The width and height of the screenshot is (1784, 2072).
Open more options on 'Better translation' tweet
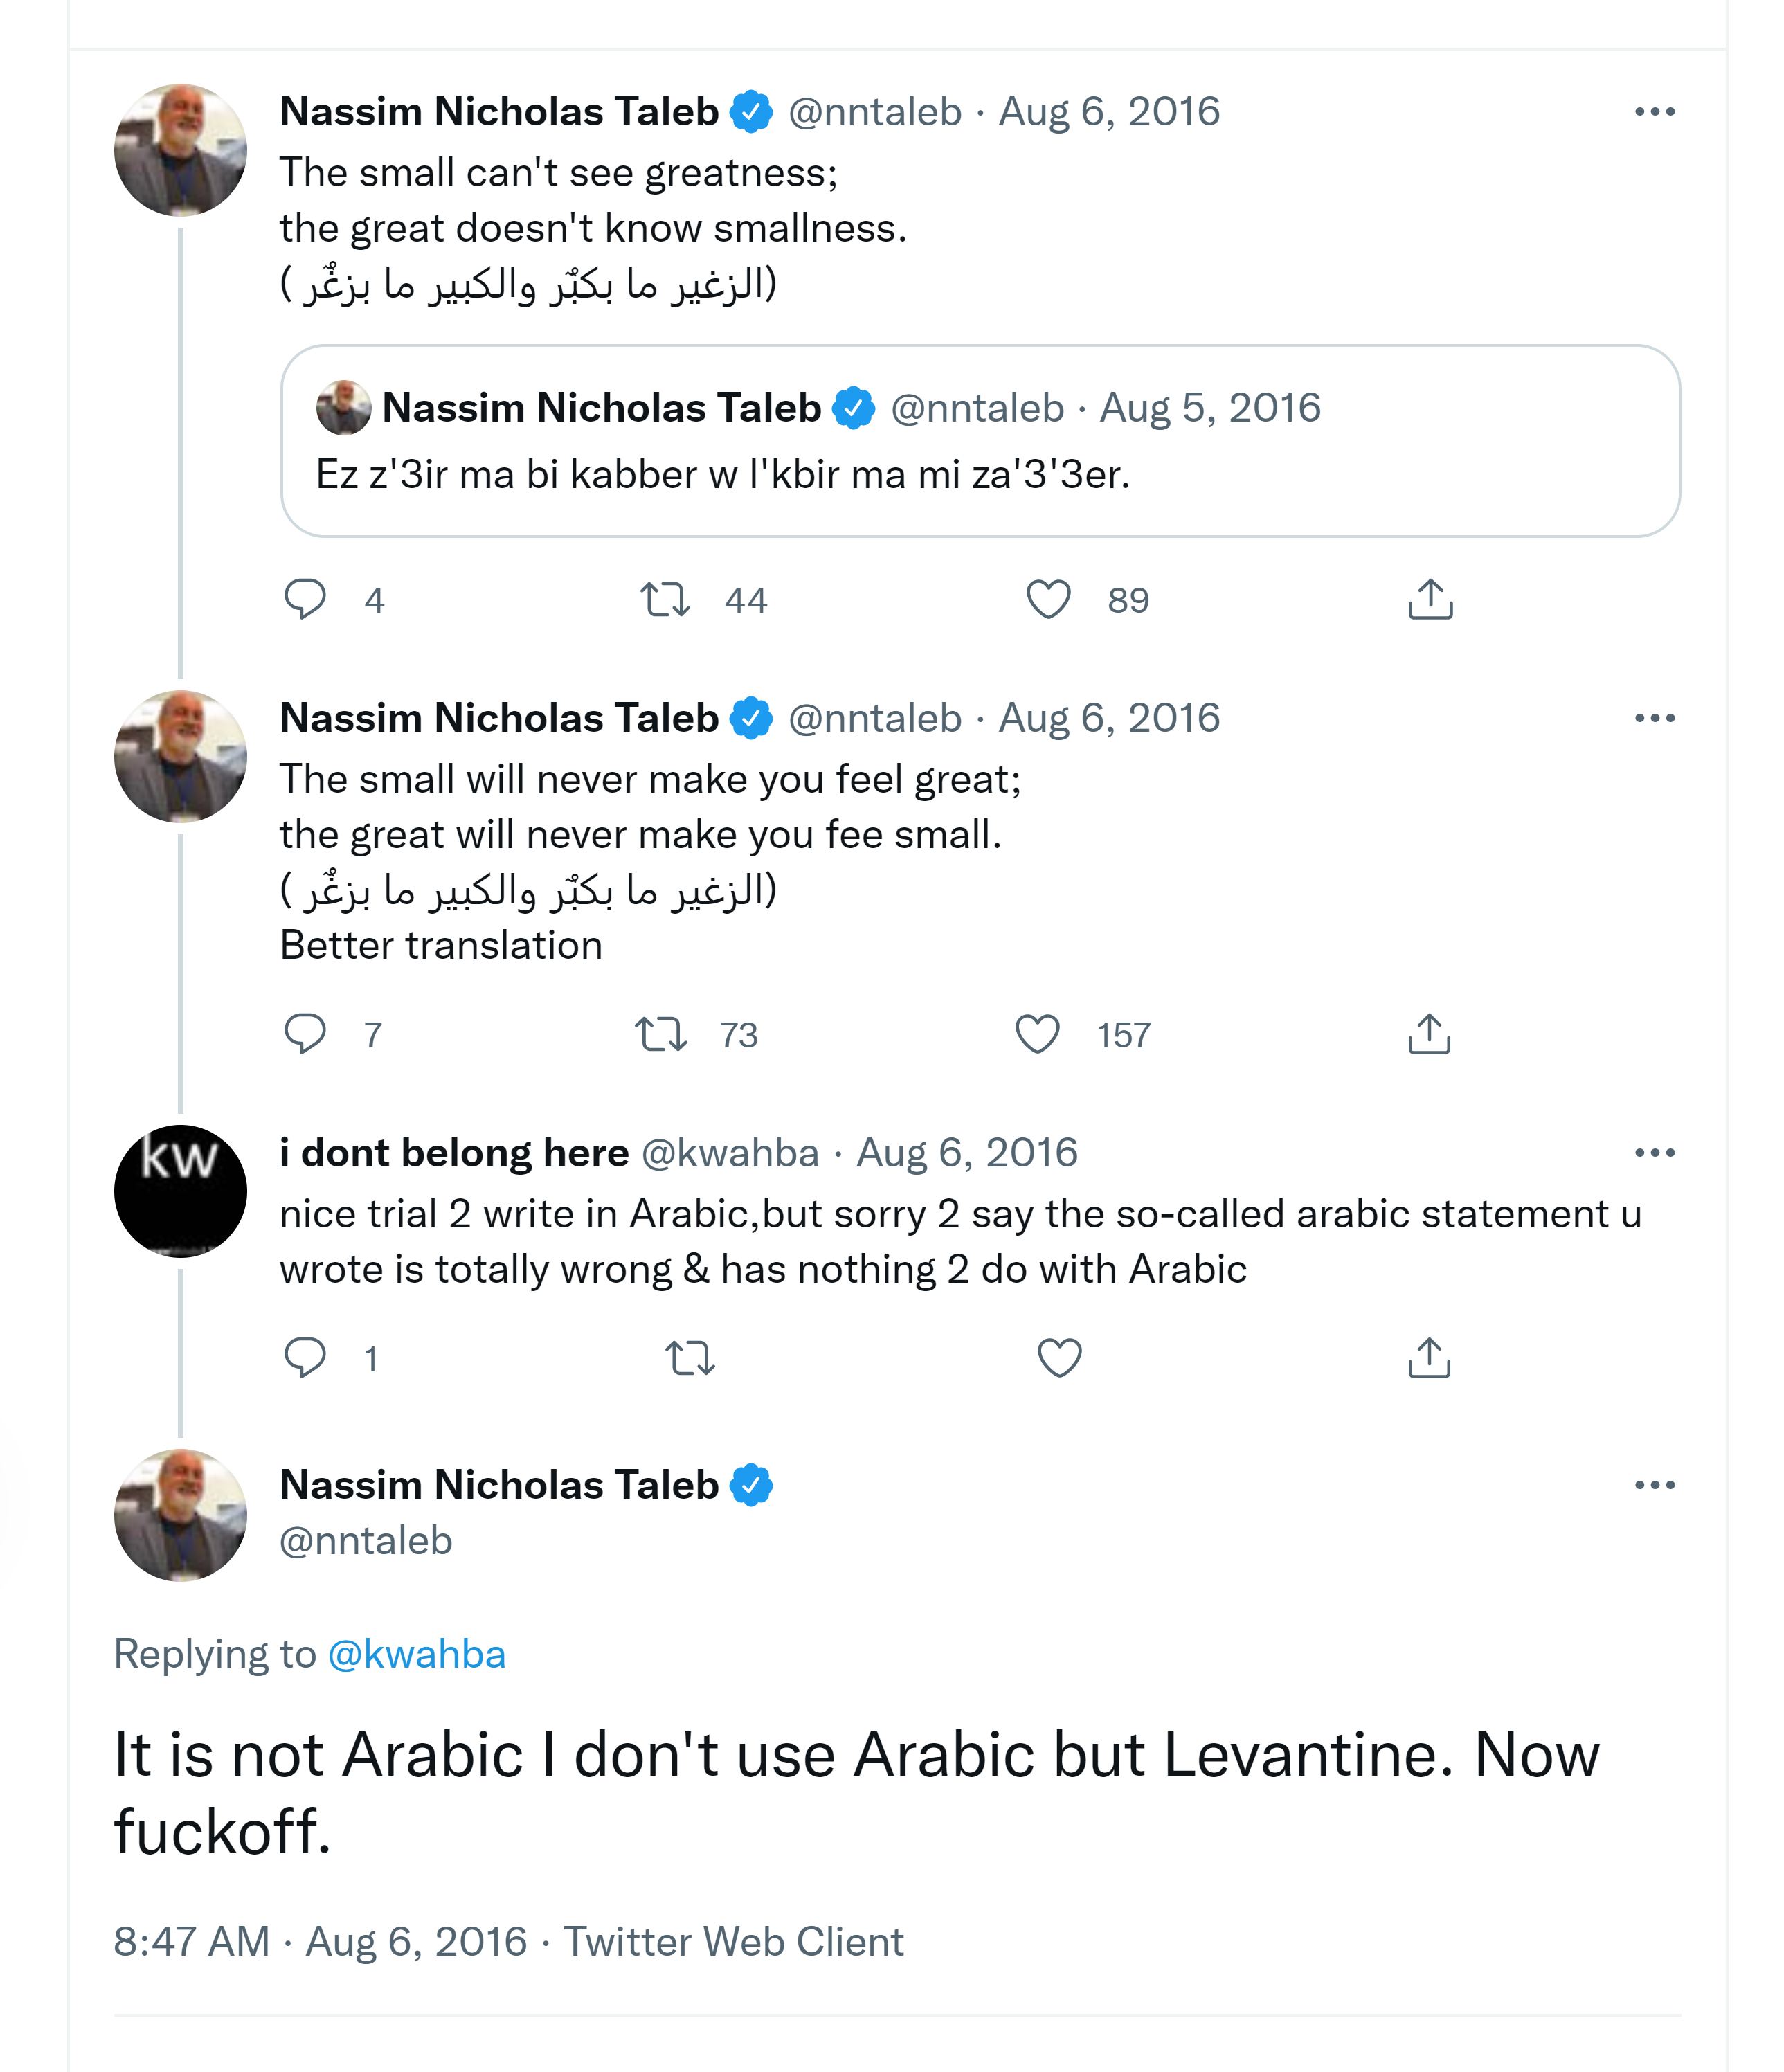click(1654, 718)
